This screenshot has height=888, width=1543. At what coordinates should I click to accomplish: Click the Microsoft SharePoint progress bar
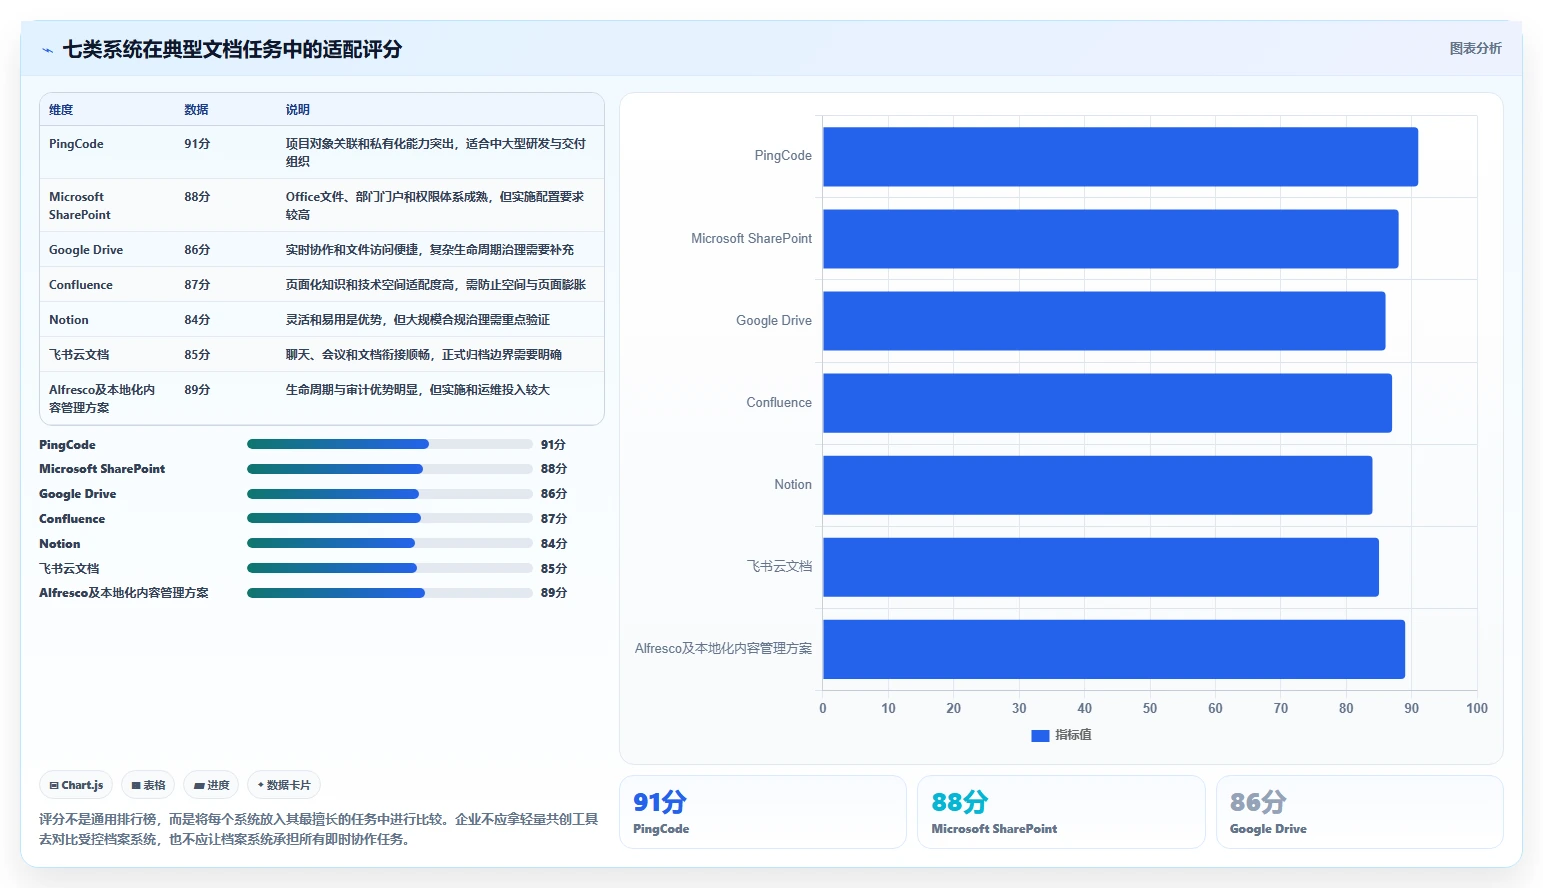(x=390, y=469)
